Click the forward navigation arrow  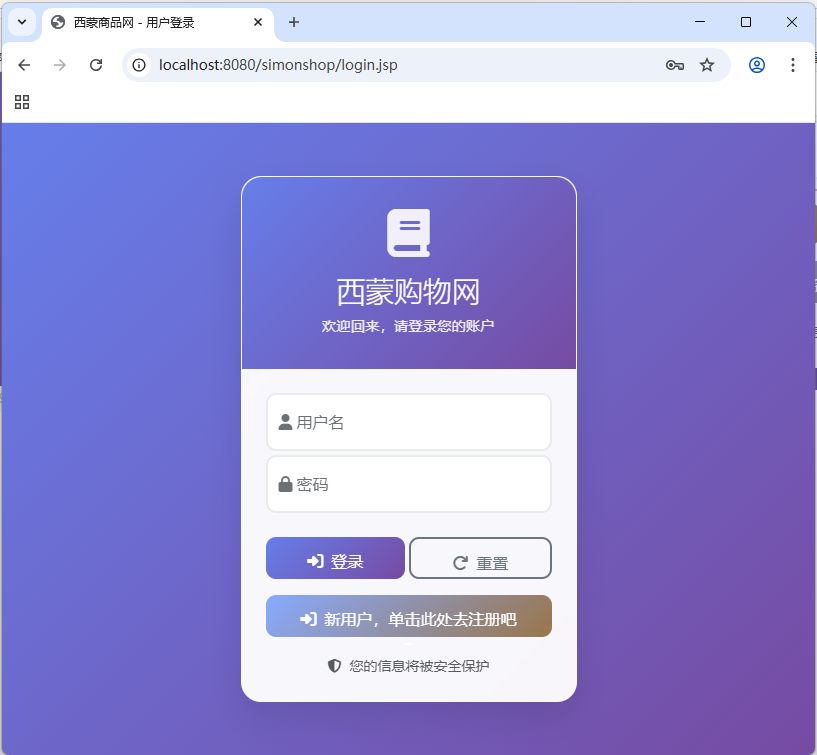(x=60, y=65)
